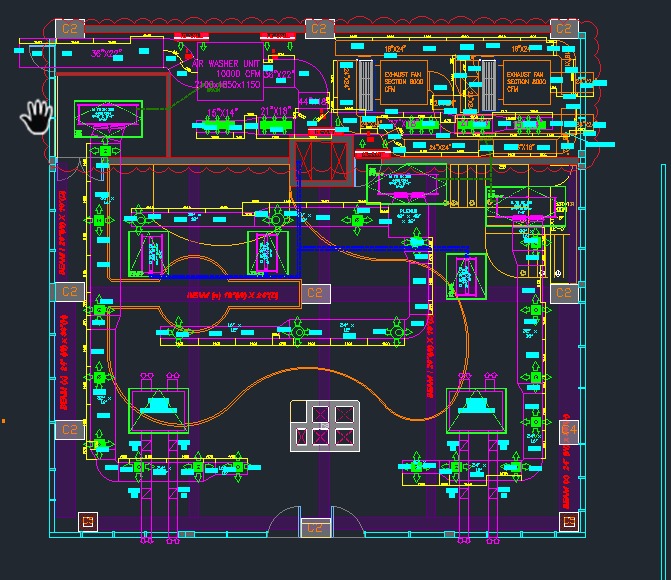Viewport: 671px width, 580px height.
Task: Select the C4 column marker
Action: [x=568, y=430]
